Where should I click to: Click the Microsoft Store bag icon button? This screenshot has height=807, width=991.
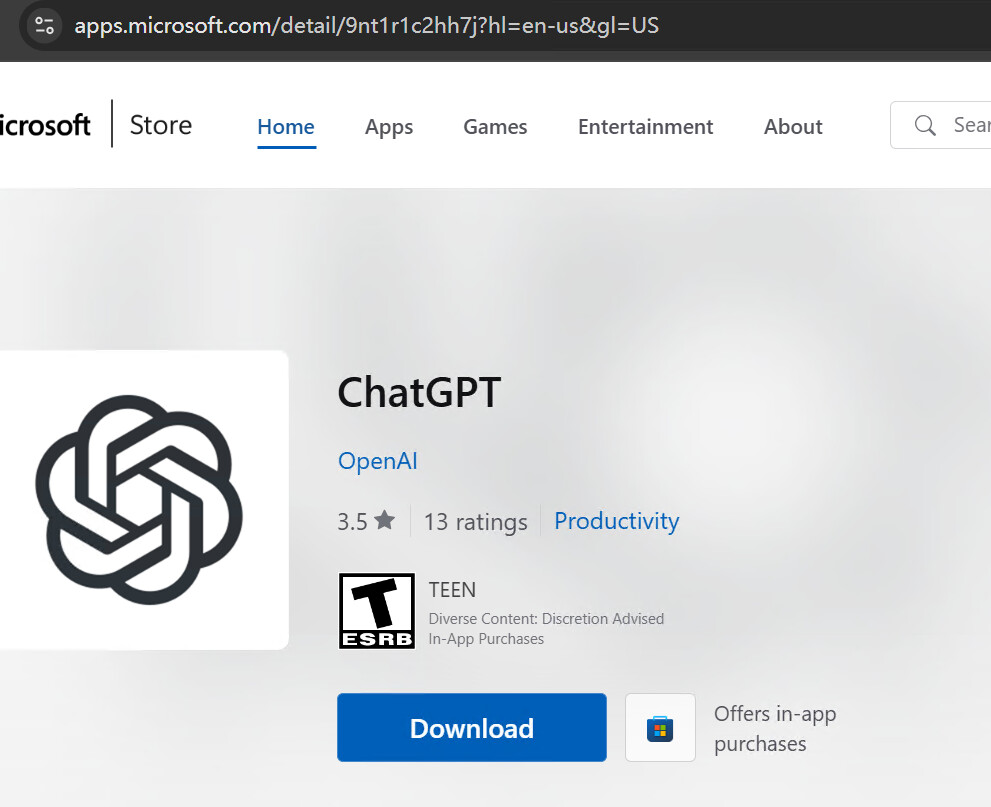point(660,727)
